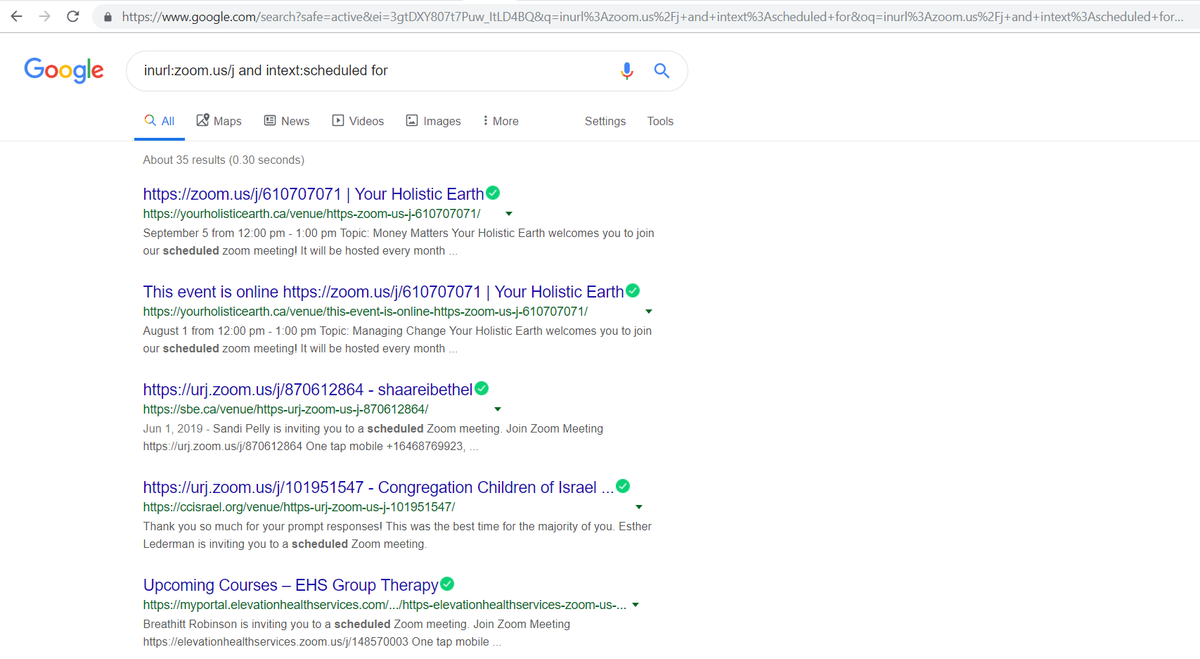This screenshot has height=659, width=1200.
Task: Open the search Tools option
Action: coord(660,121)
